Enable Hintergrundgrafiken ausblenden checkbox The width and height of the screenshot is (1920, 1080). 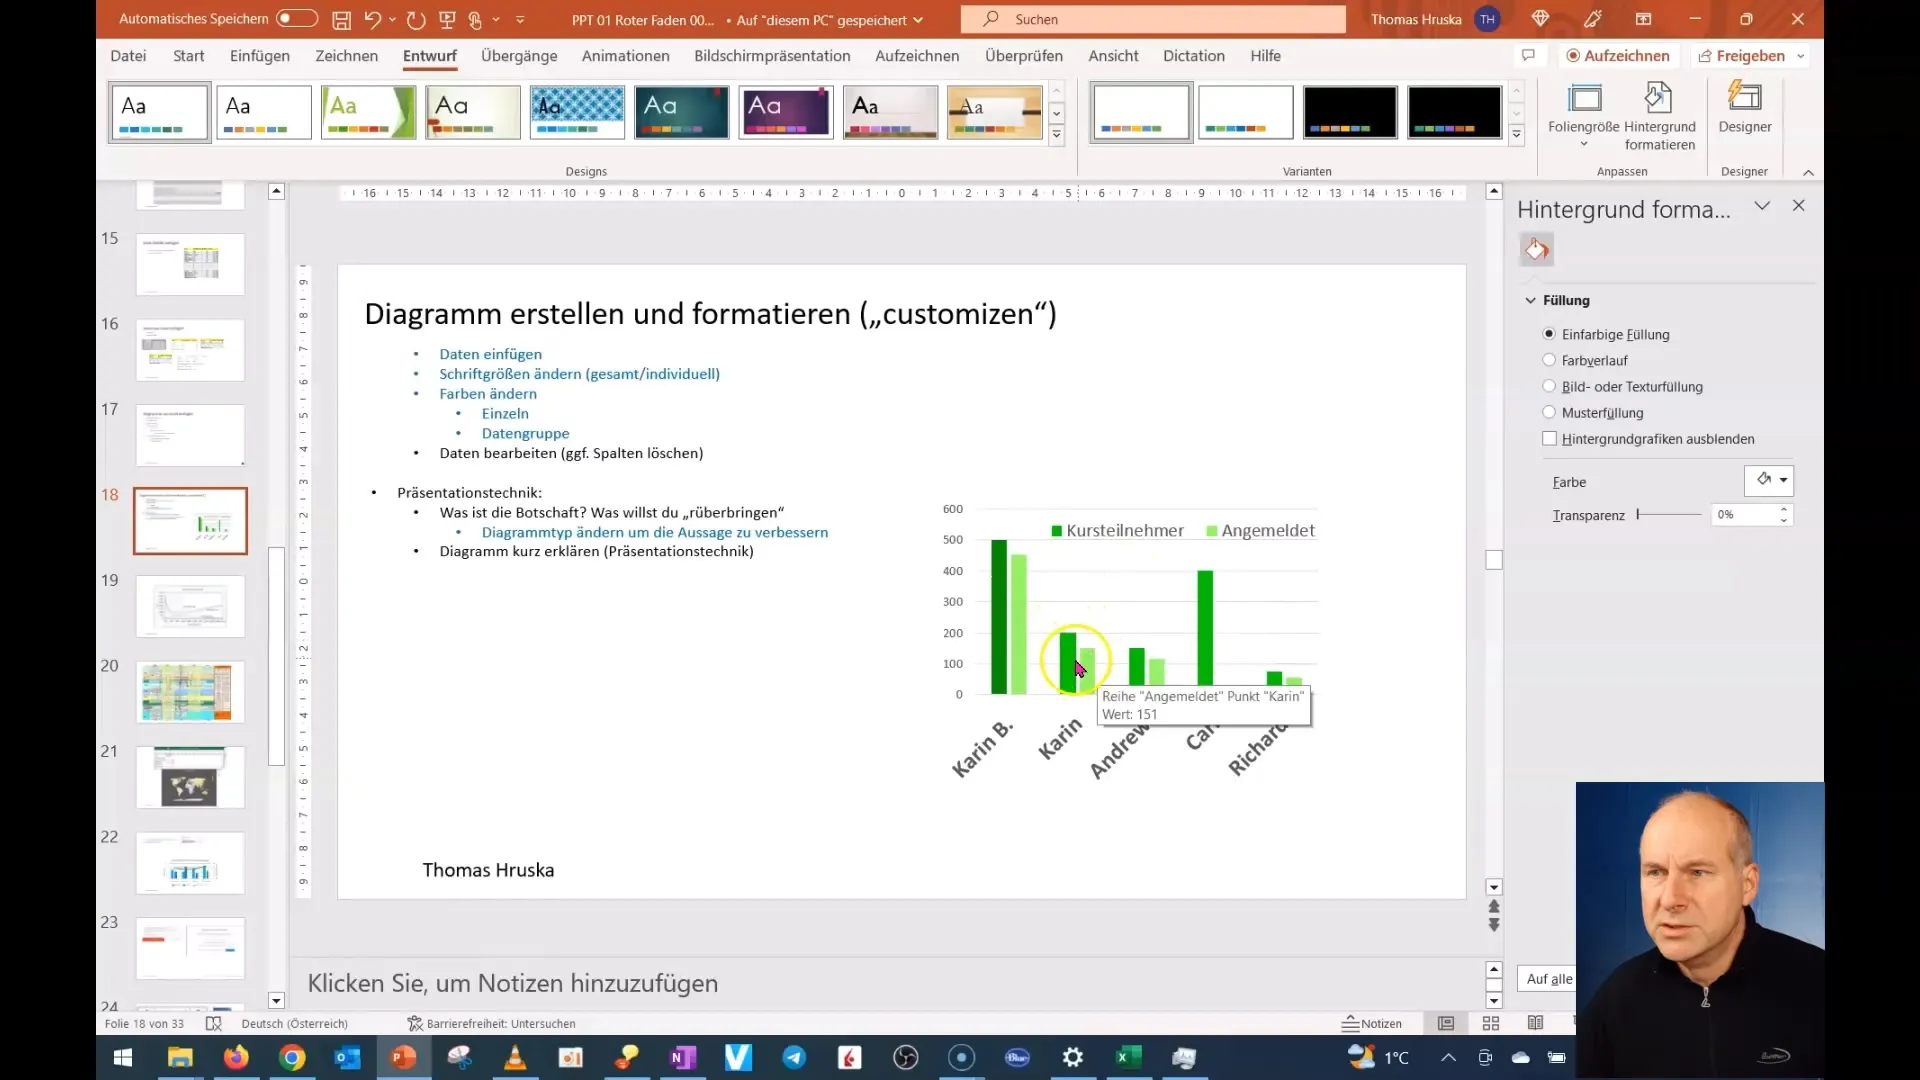pos(1551,438)
